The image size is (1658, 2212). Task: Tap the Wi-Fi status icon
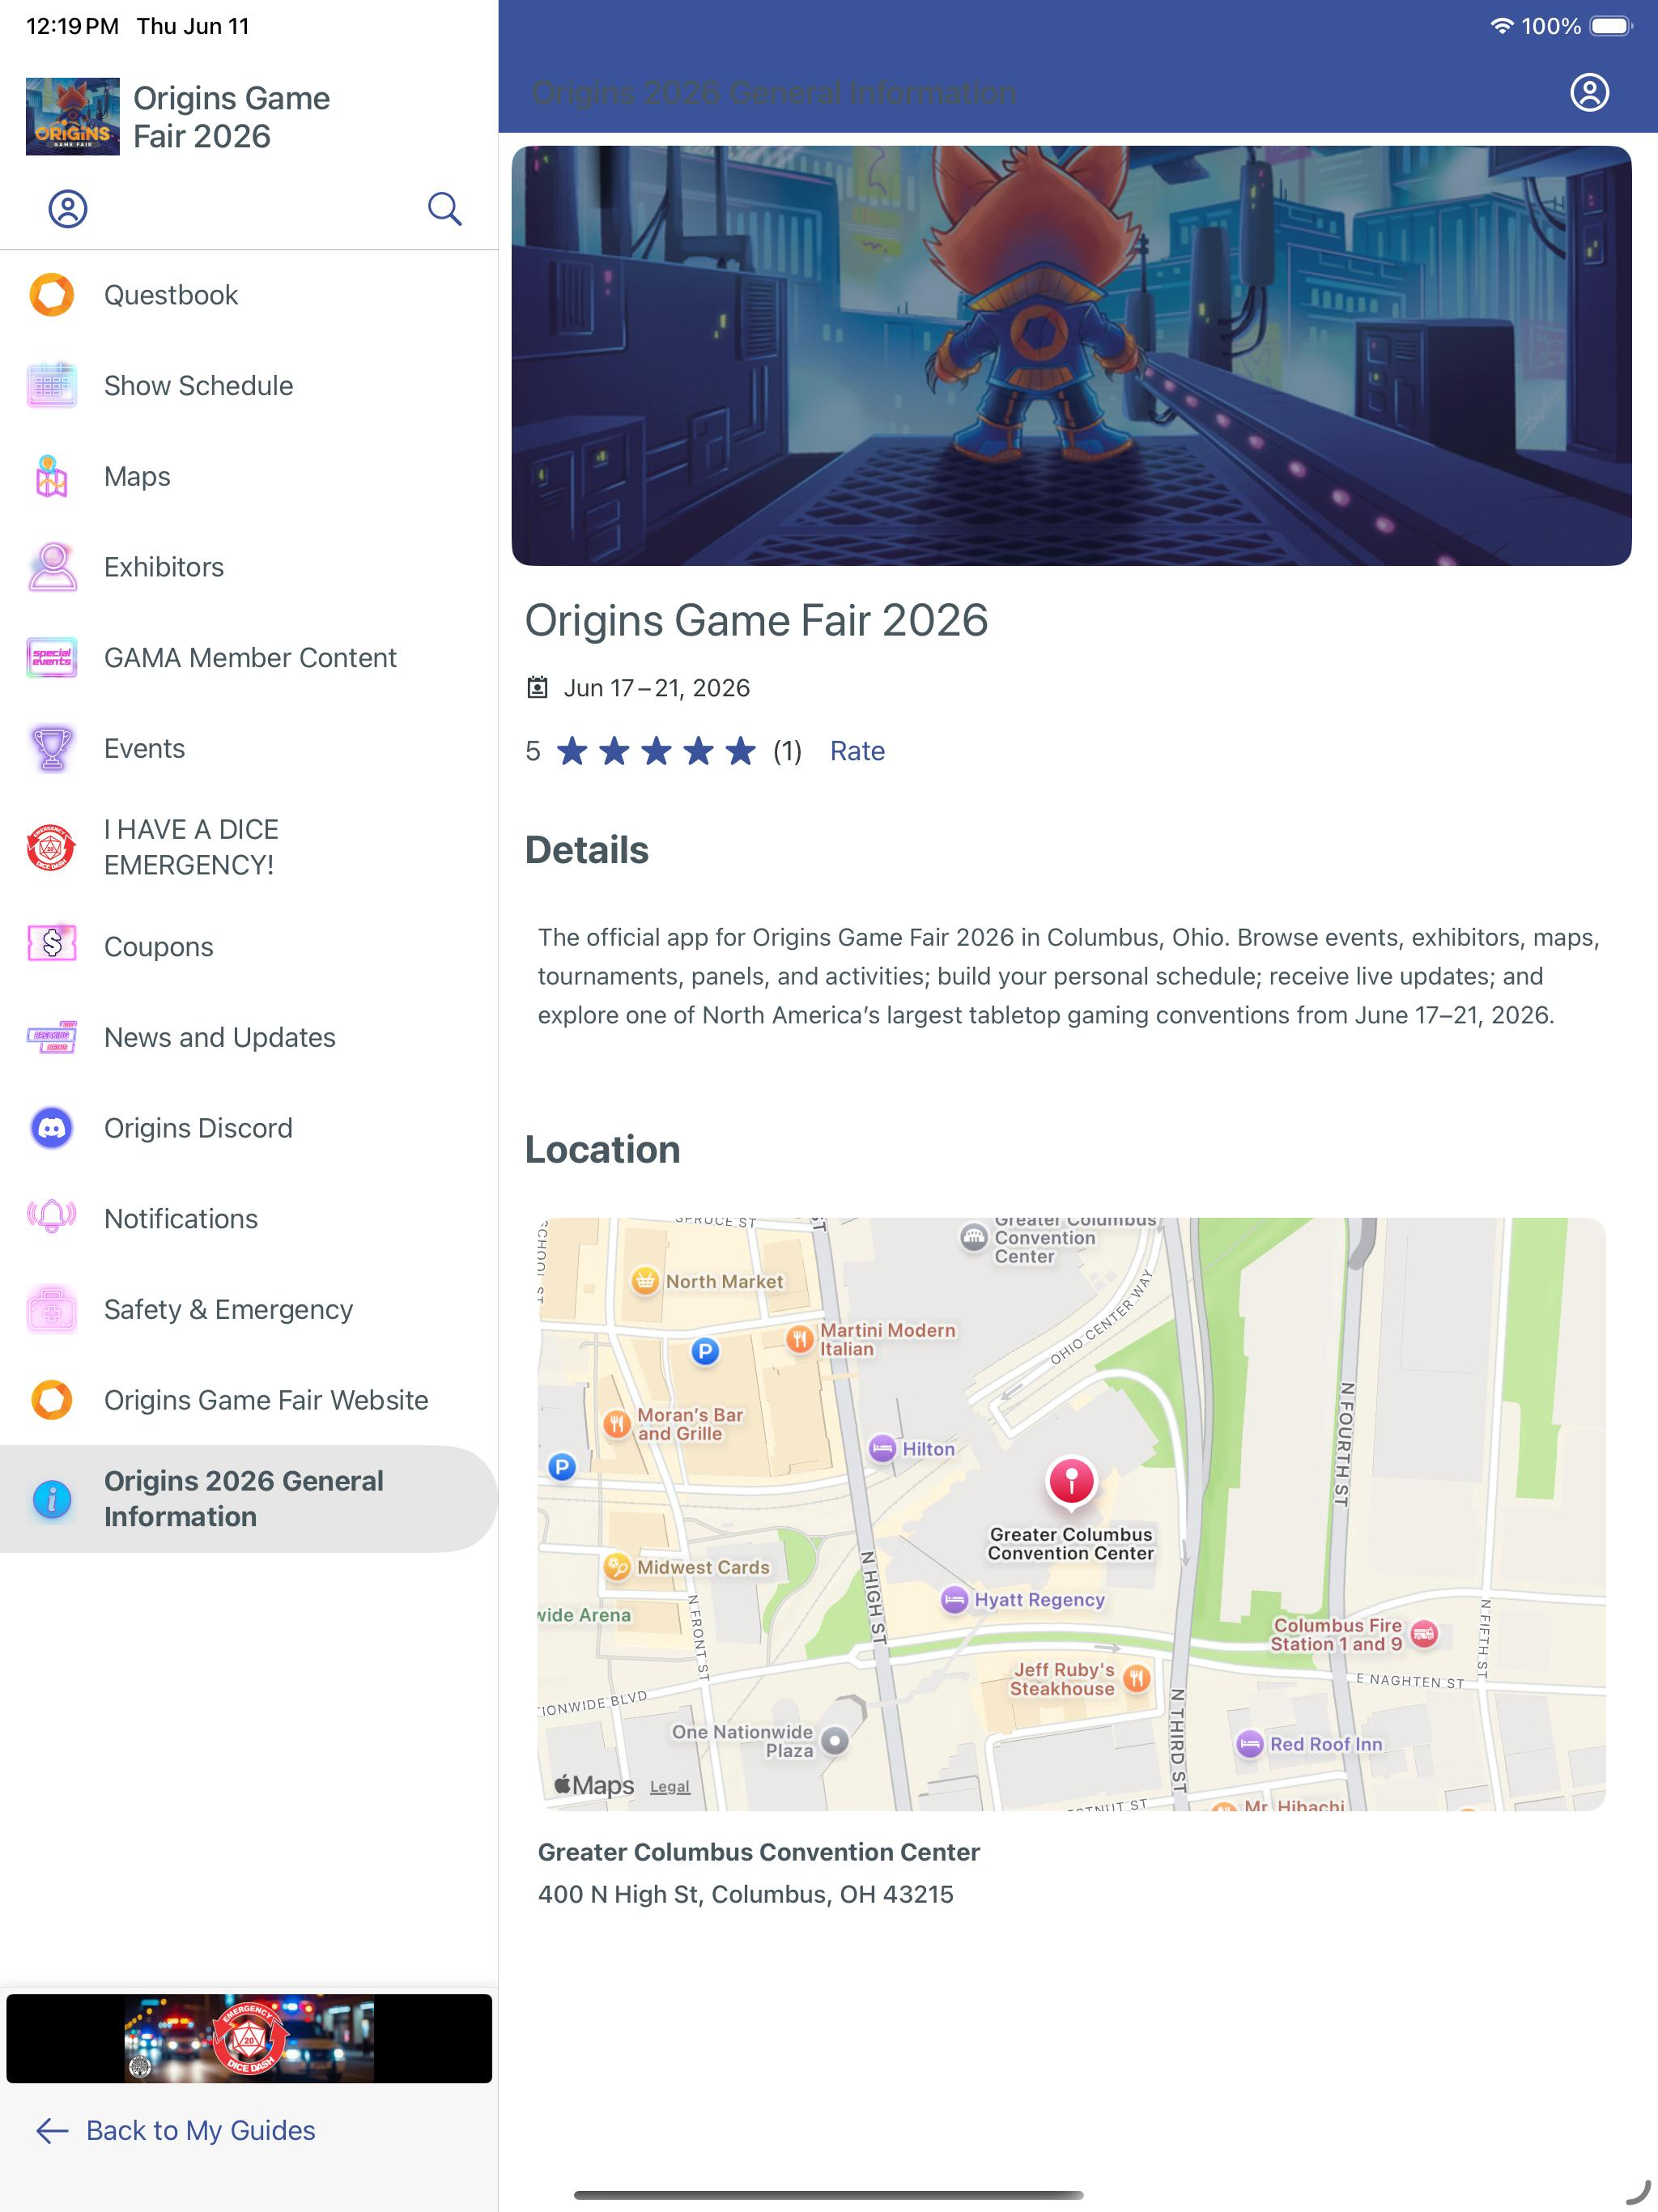pos(1501,26)
